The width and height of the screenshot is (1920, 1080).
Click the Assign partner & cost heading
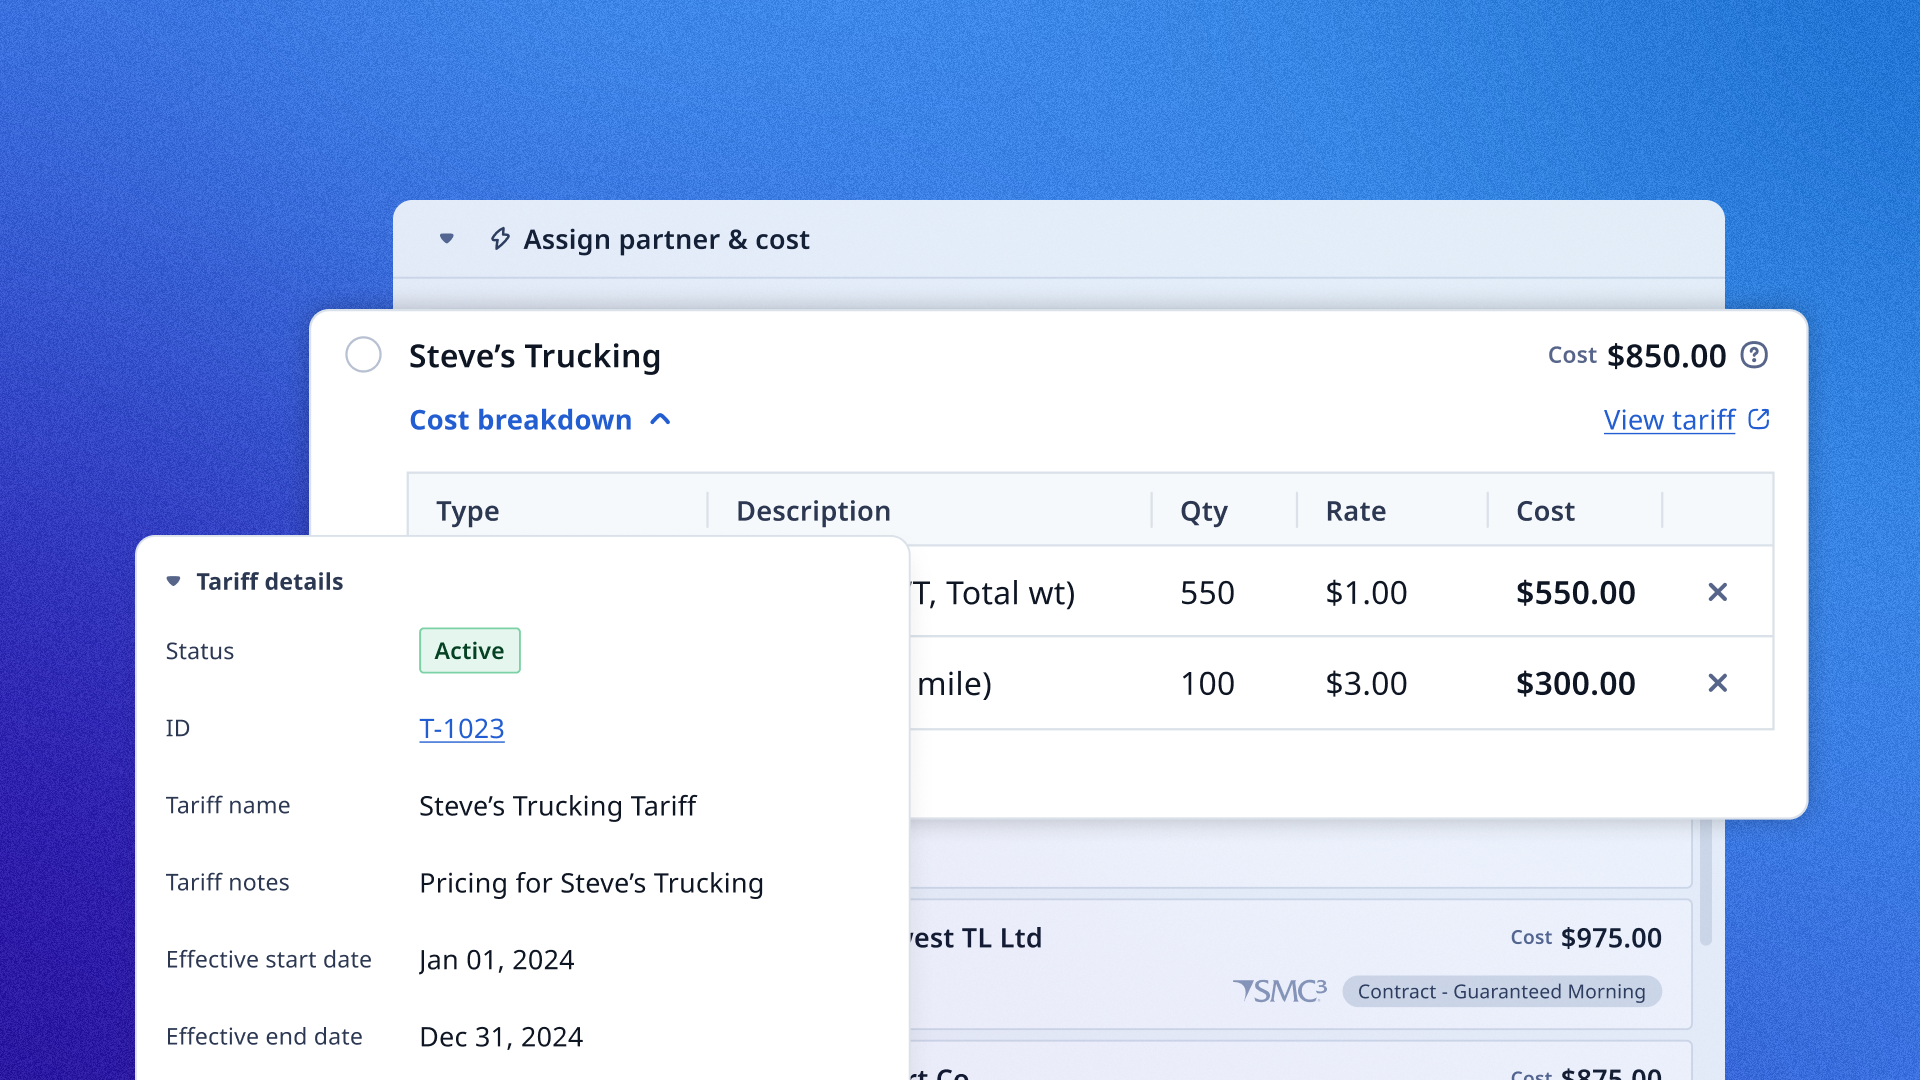click(666, 240)
